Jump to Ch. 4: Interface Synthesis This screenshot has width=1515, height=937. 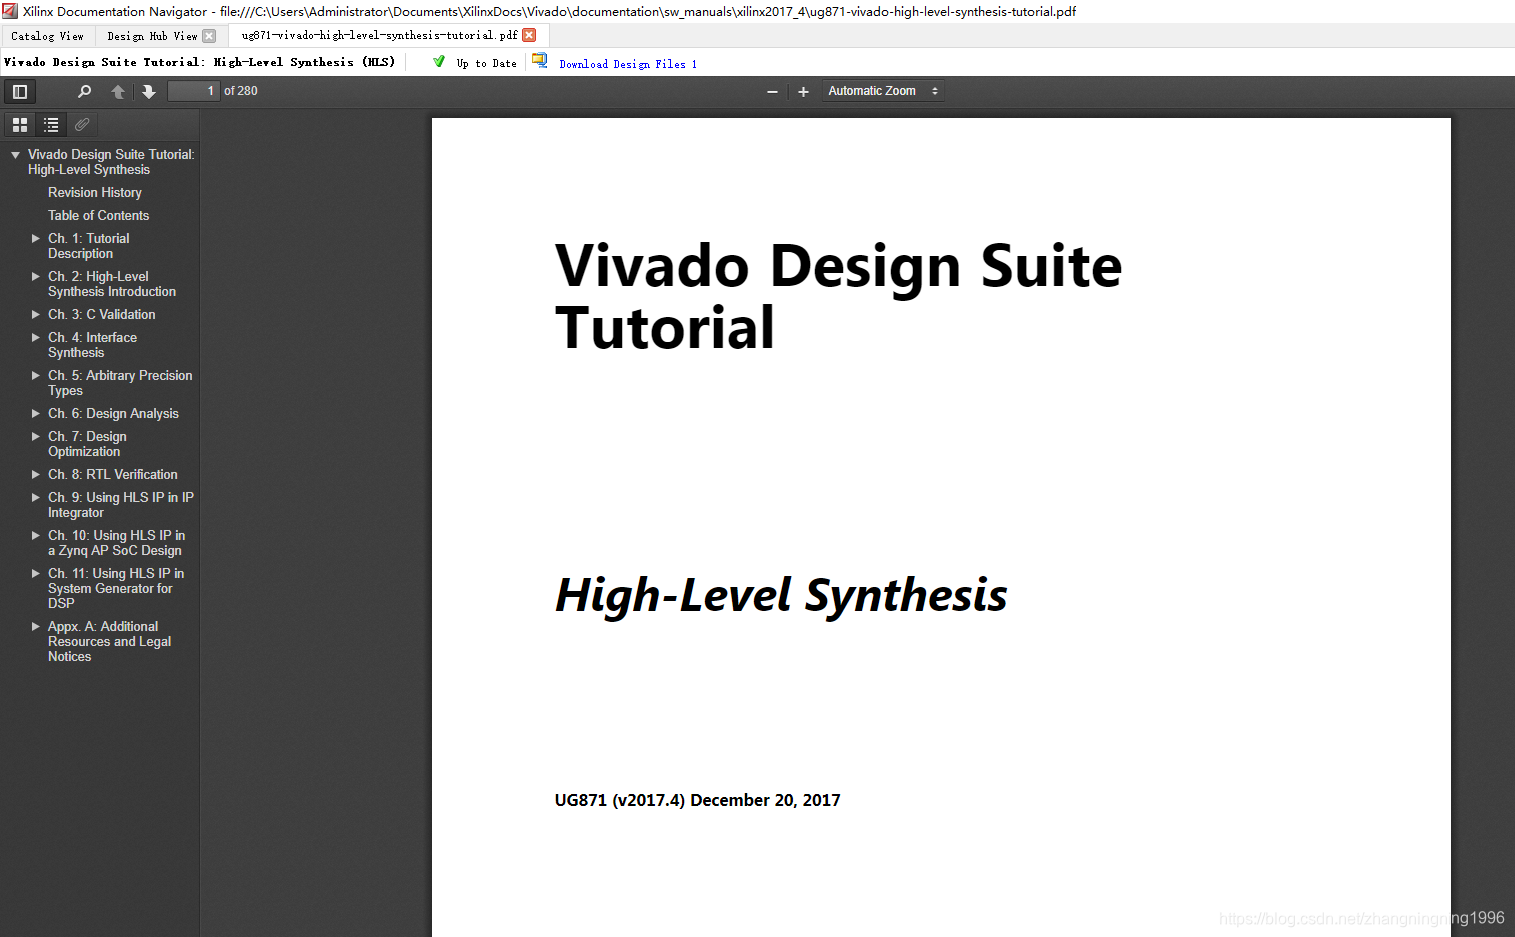point(92,345)
